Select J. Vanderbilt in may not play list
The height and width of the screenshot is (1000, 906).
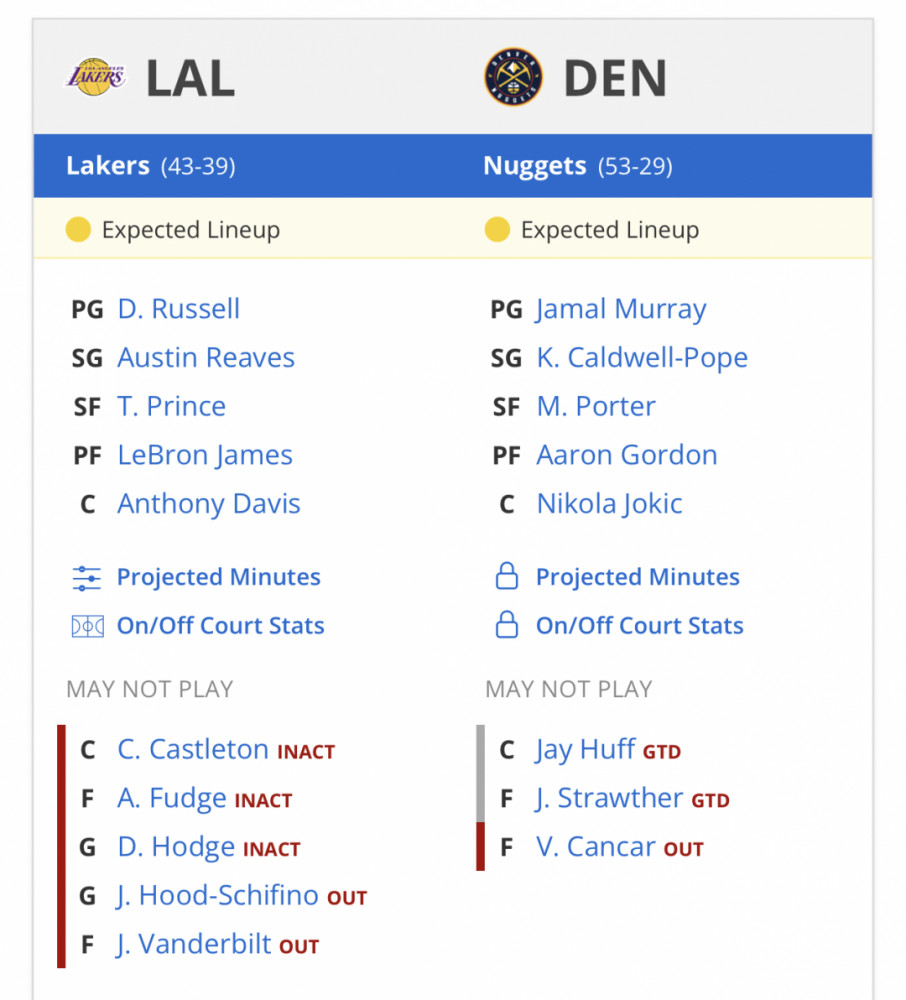point(194,945)
